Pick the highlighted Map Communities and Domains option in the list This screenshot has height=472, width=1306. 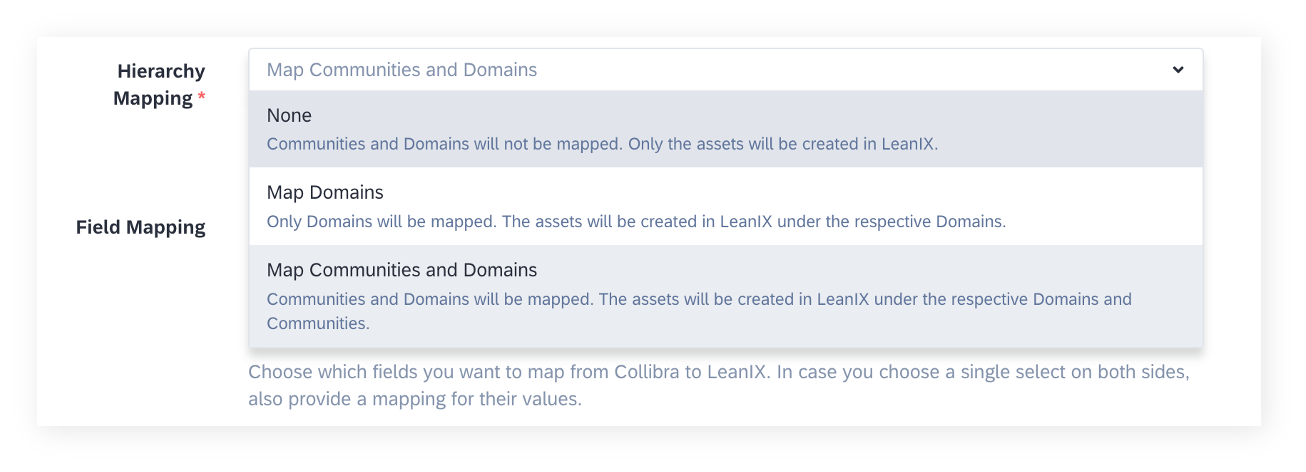[x=725, y=296]
